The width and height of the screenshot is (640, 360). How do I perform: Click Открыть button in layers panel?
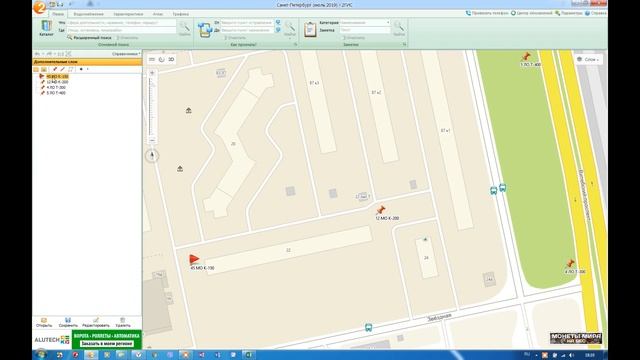44,322
